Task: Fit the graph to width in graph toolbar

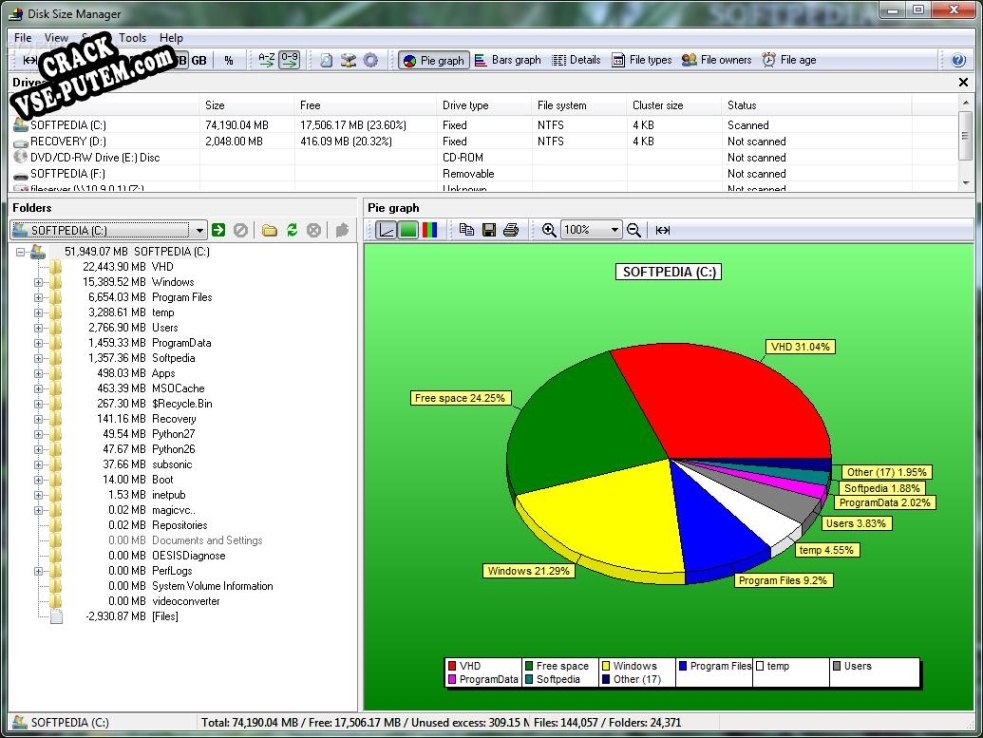Action: tap(663, 230)
